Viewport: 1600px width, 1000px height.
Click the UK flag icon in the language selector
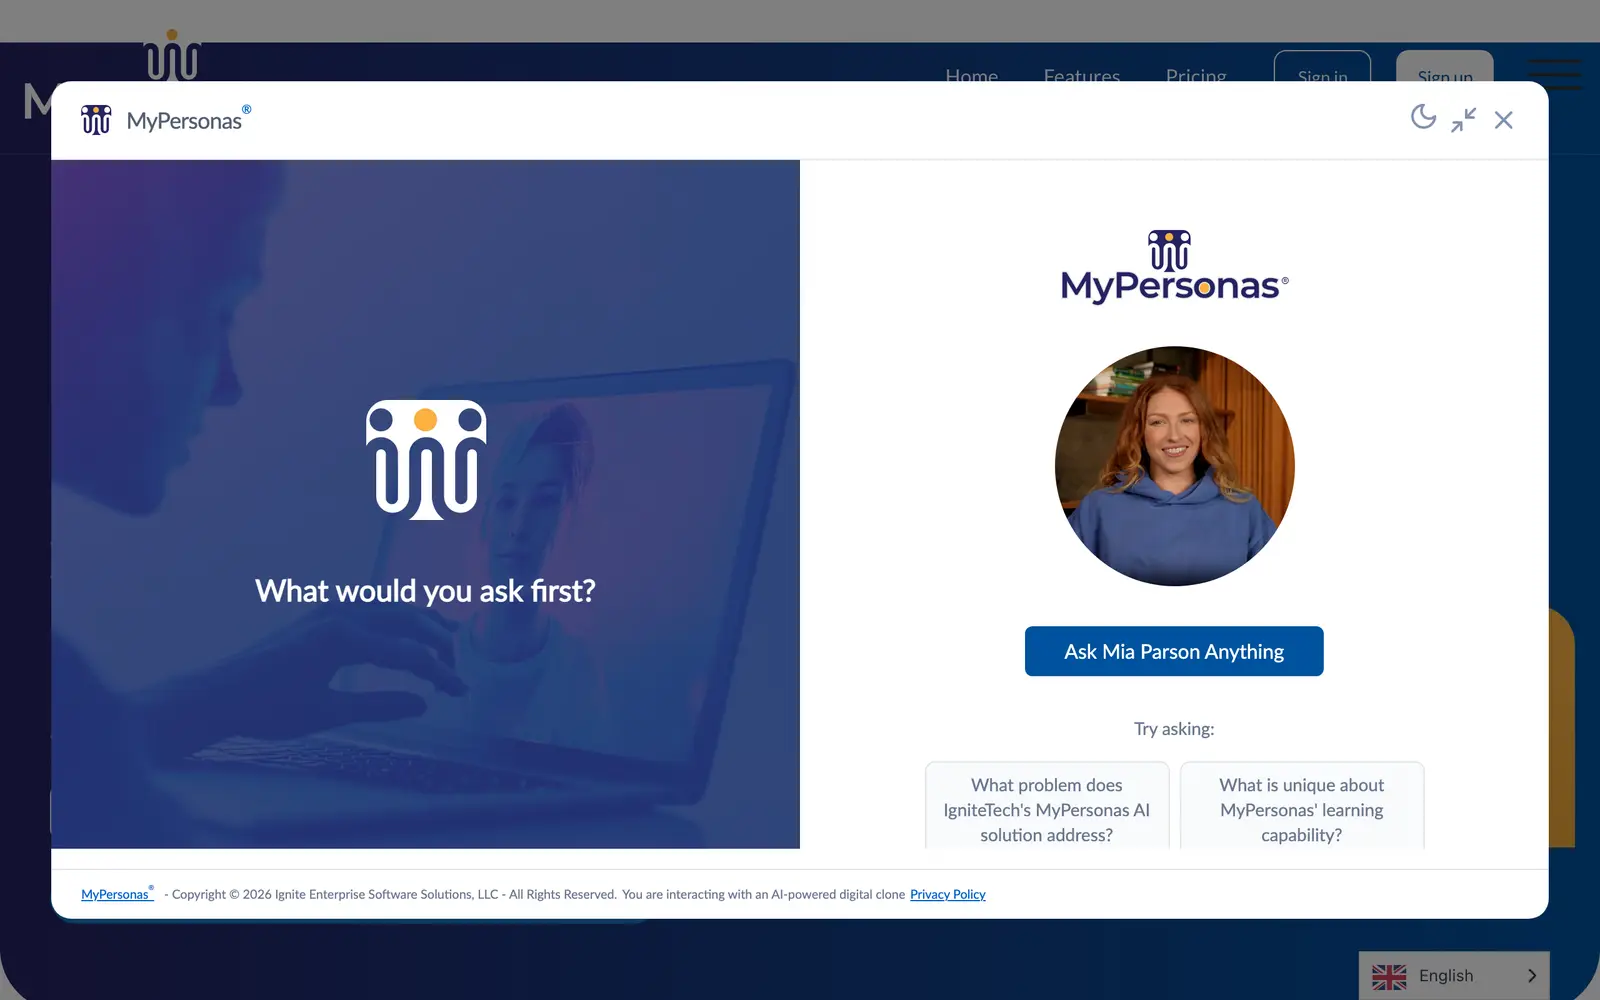tap(1389, 976)
